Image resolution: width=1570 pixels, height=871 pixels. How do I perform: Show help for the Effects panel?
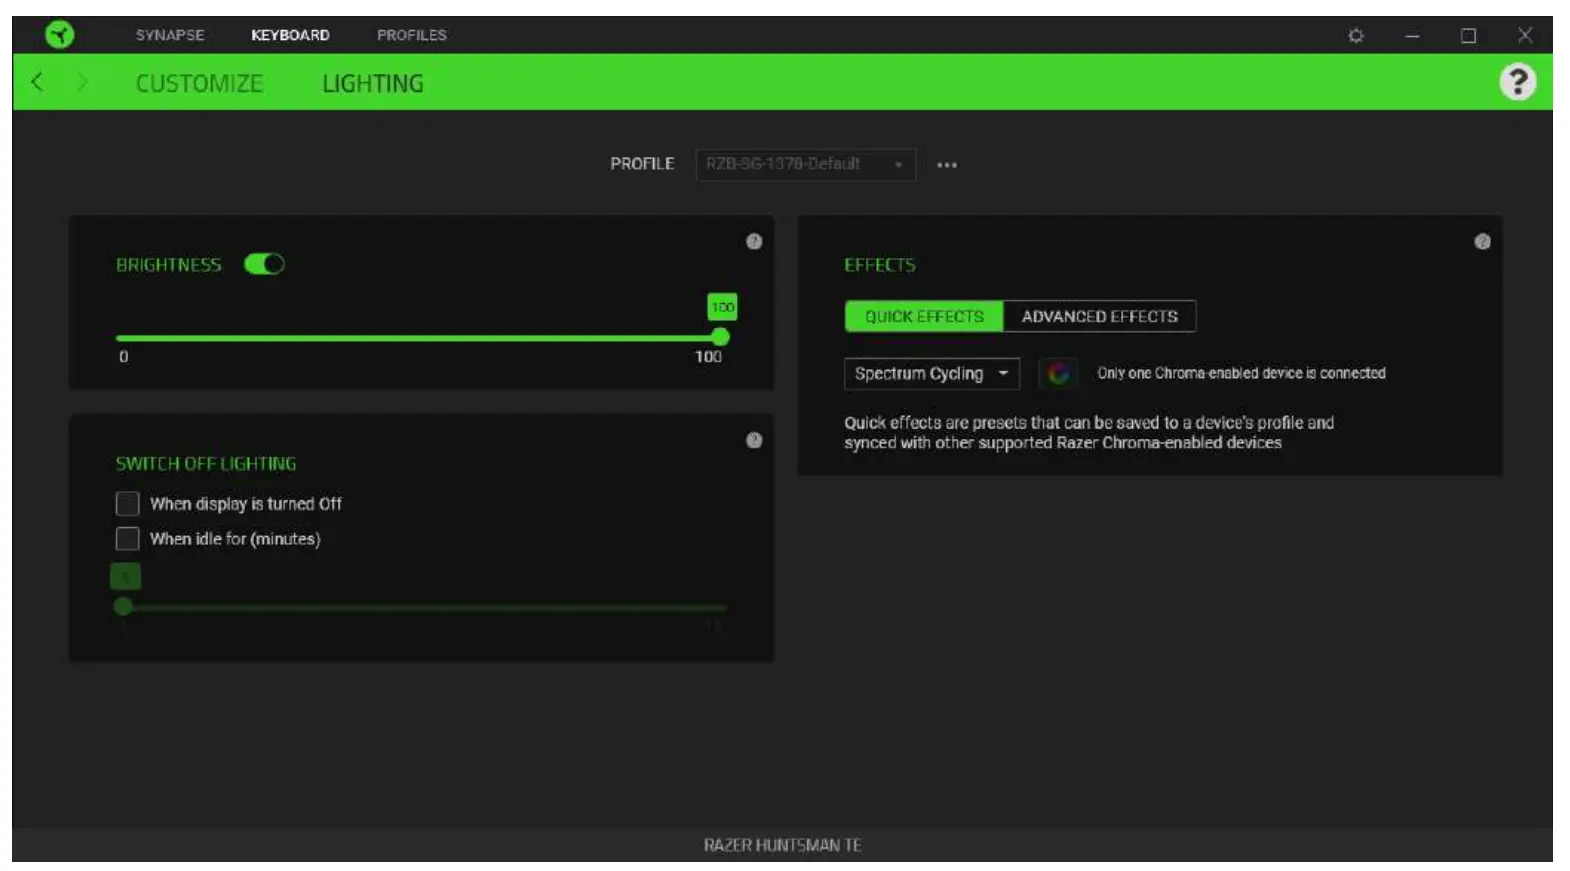pyautogui.click(x=1482, y=241)
